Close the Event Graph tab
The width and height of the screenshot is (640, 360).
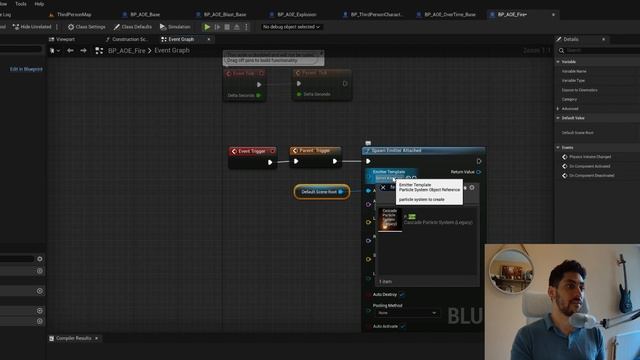pyautogui.click(x=209, y=40)
